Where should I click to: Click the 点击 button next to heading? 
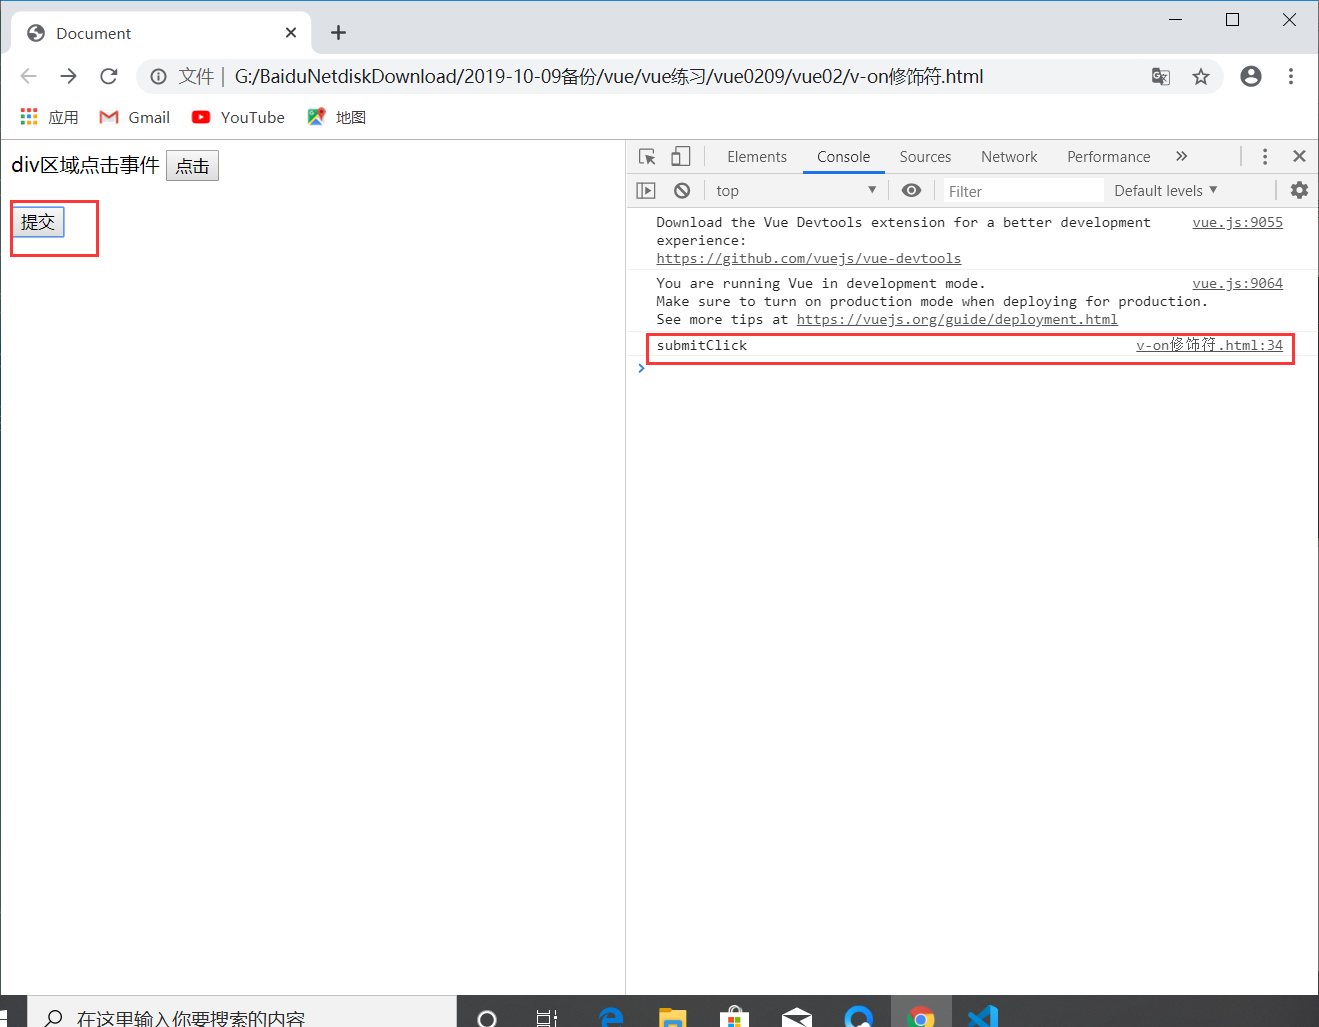pos(192,165)
